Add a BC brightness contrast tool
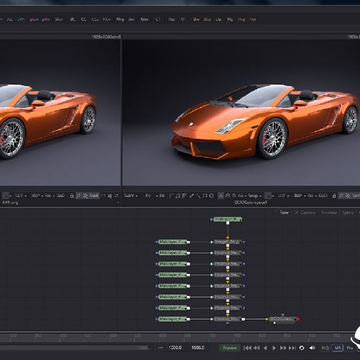Viewport: 360px width, 360px height. point(72,19)
